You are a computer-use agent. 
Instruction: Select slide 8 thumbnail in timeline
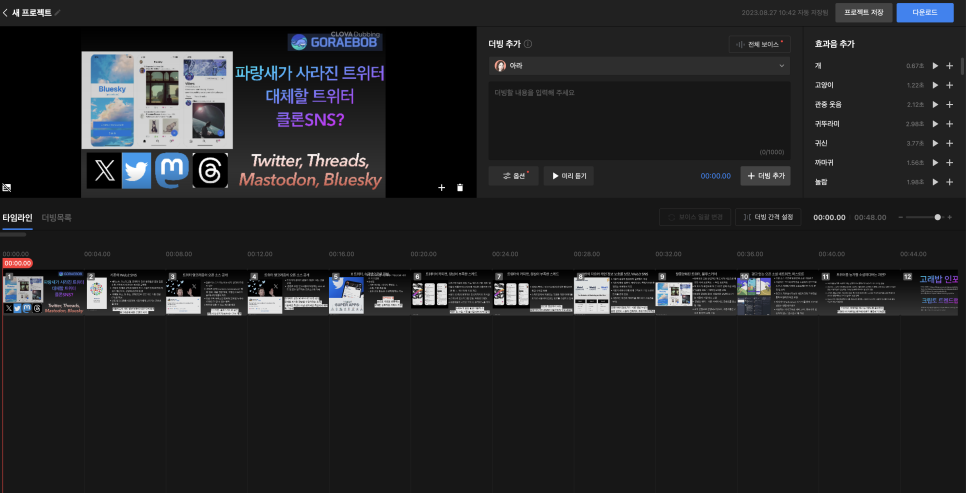tap(615, 293)
